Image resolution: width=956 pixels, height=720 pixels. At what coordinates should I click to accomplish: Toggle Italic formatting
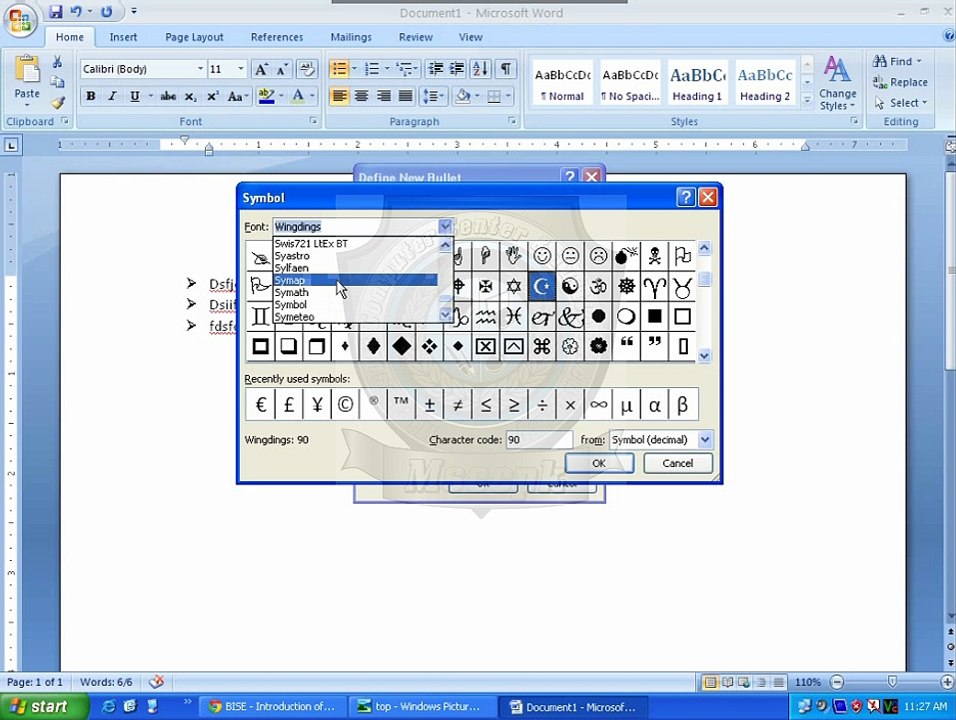tap(112, 96)
